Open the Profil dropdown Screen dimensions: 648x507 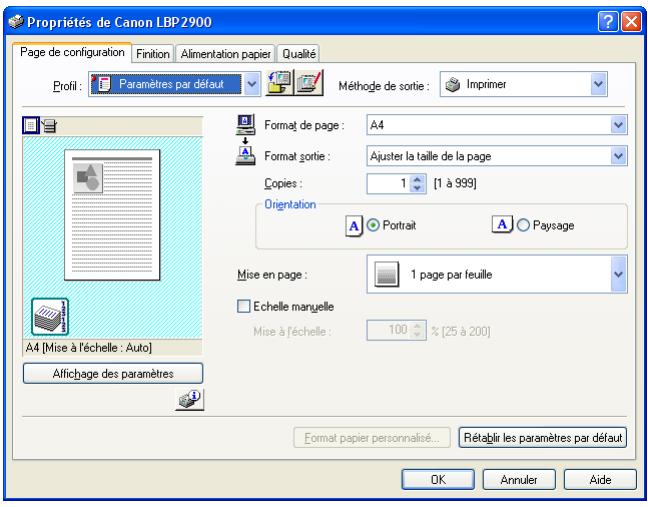(252, 84)
